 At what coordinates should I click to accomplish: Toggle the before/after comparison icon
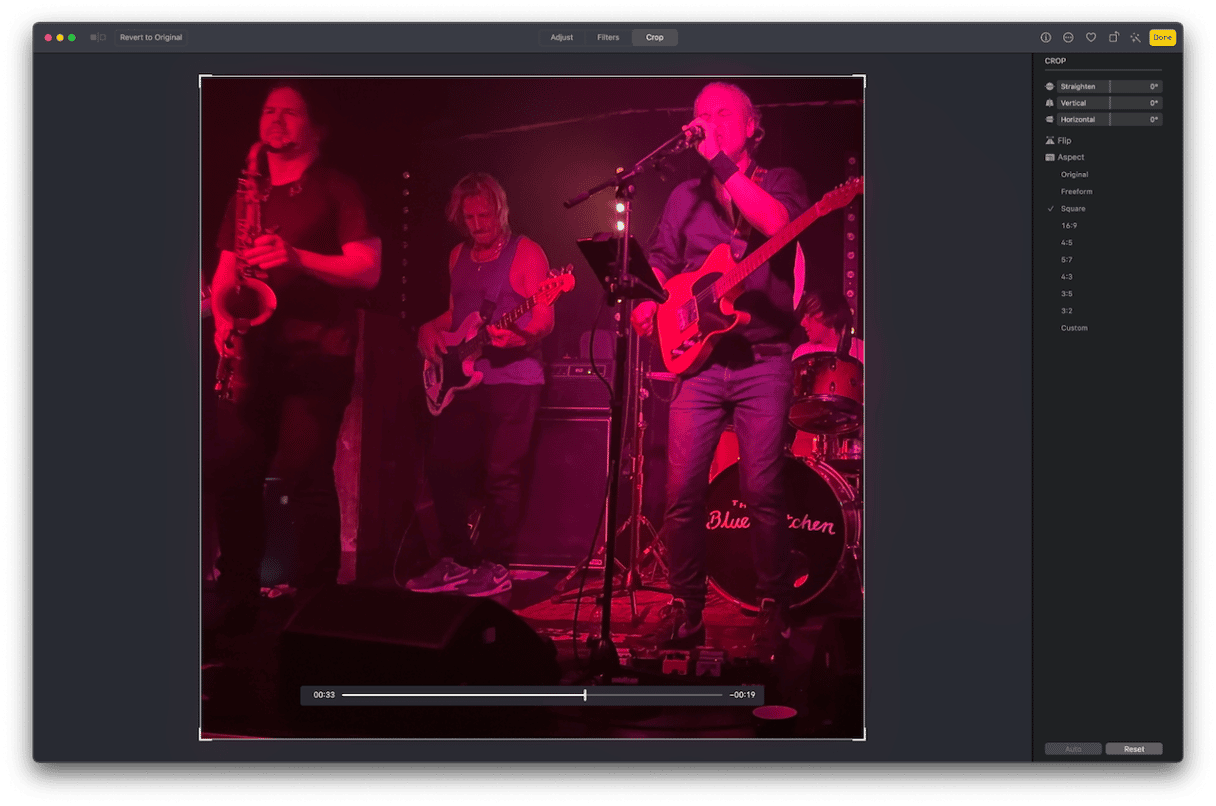[98, 37]
